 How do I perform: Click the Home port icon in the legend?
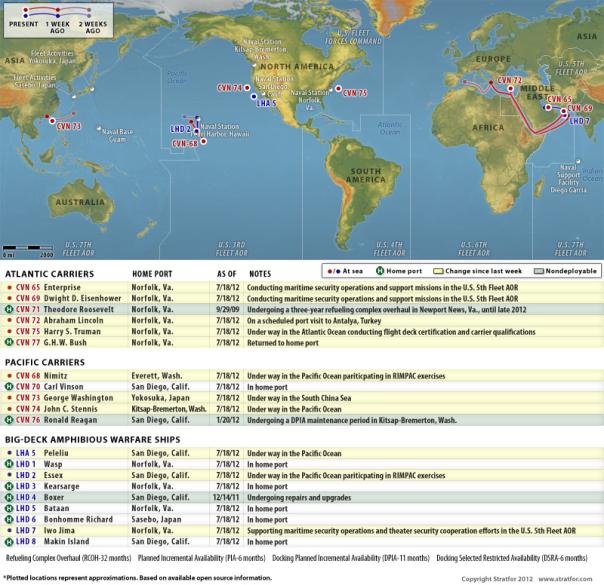pos(380,271)
